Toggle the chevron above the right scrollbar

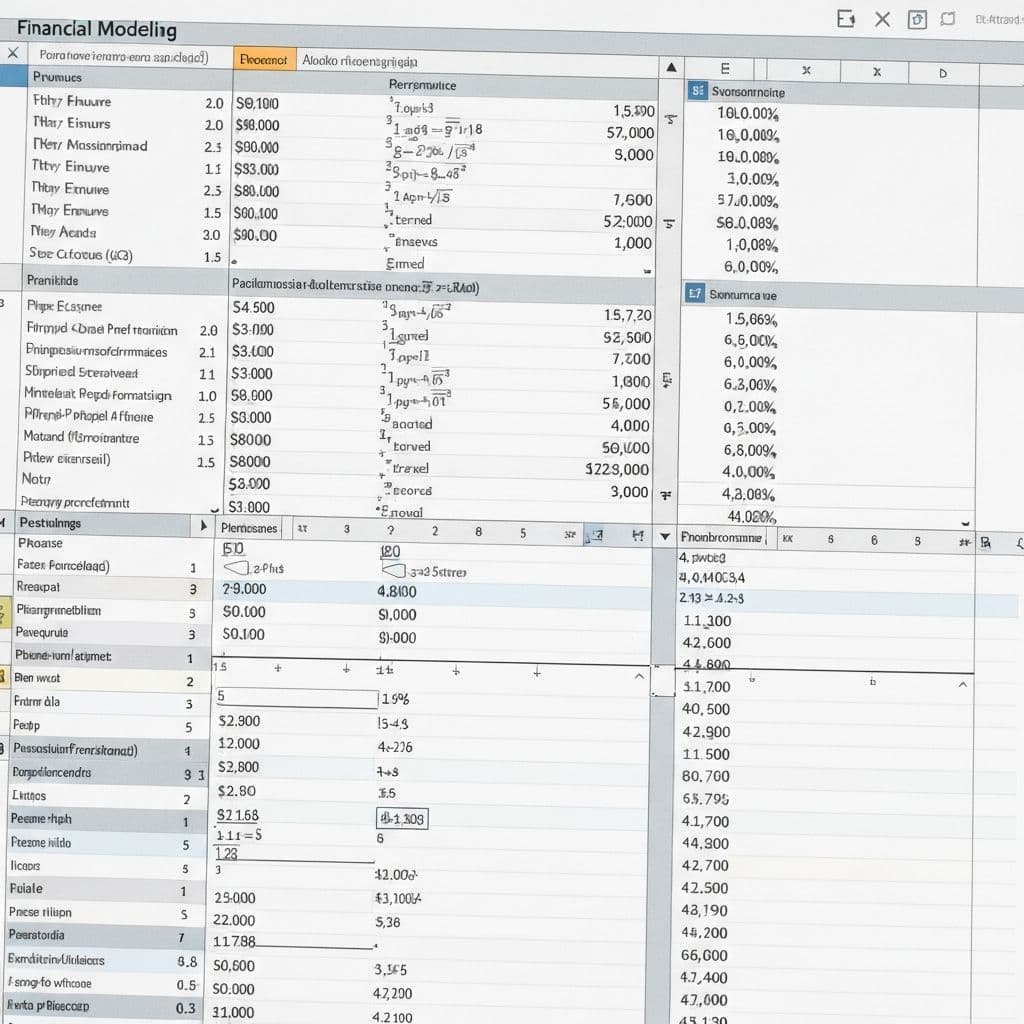point(961,686)
